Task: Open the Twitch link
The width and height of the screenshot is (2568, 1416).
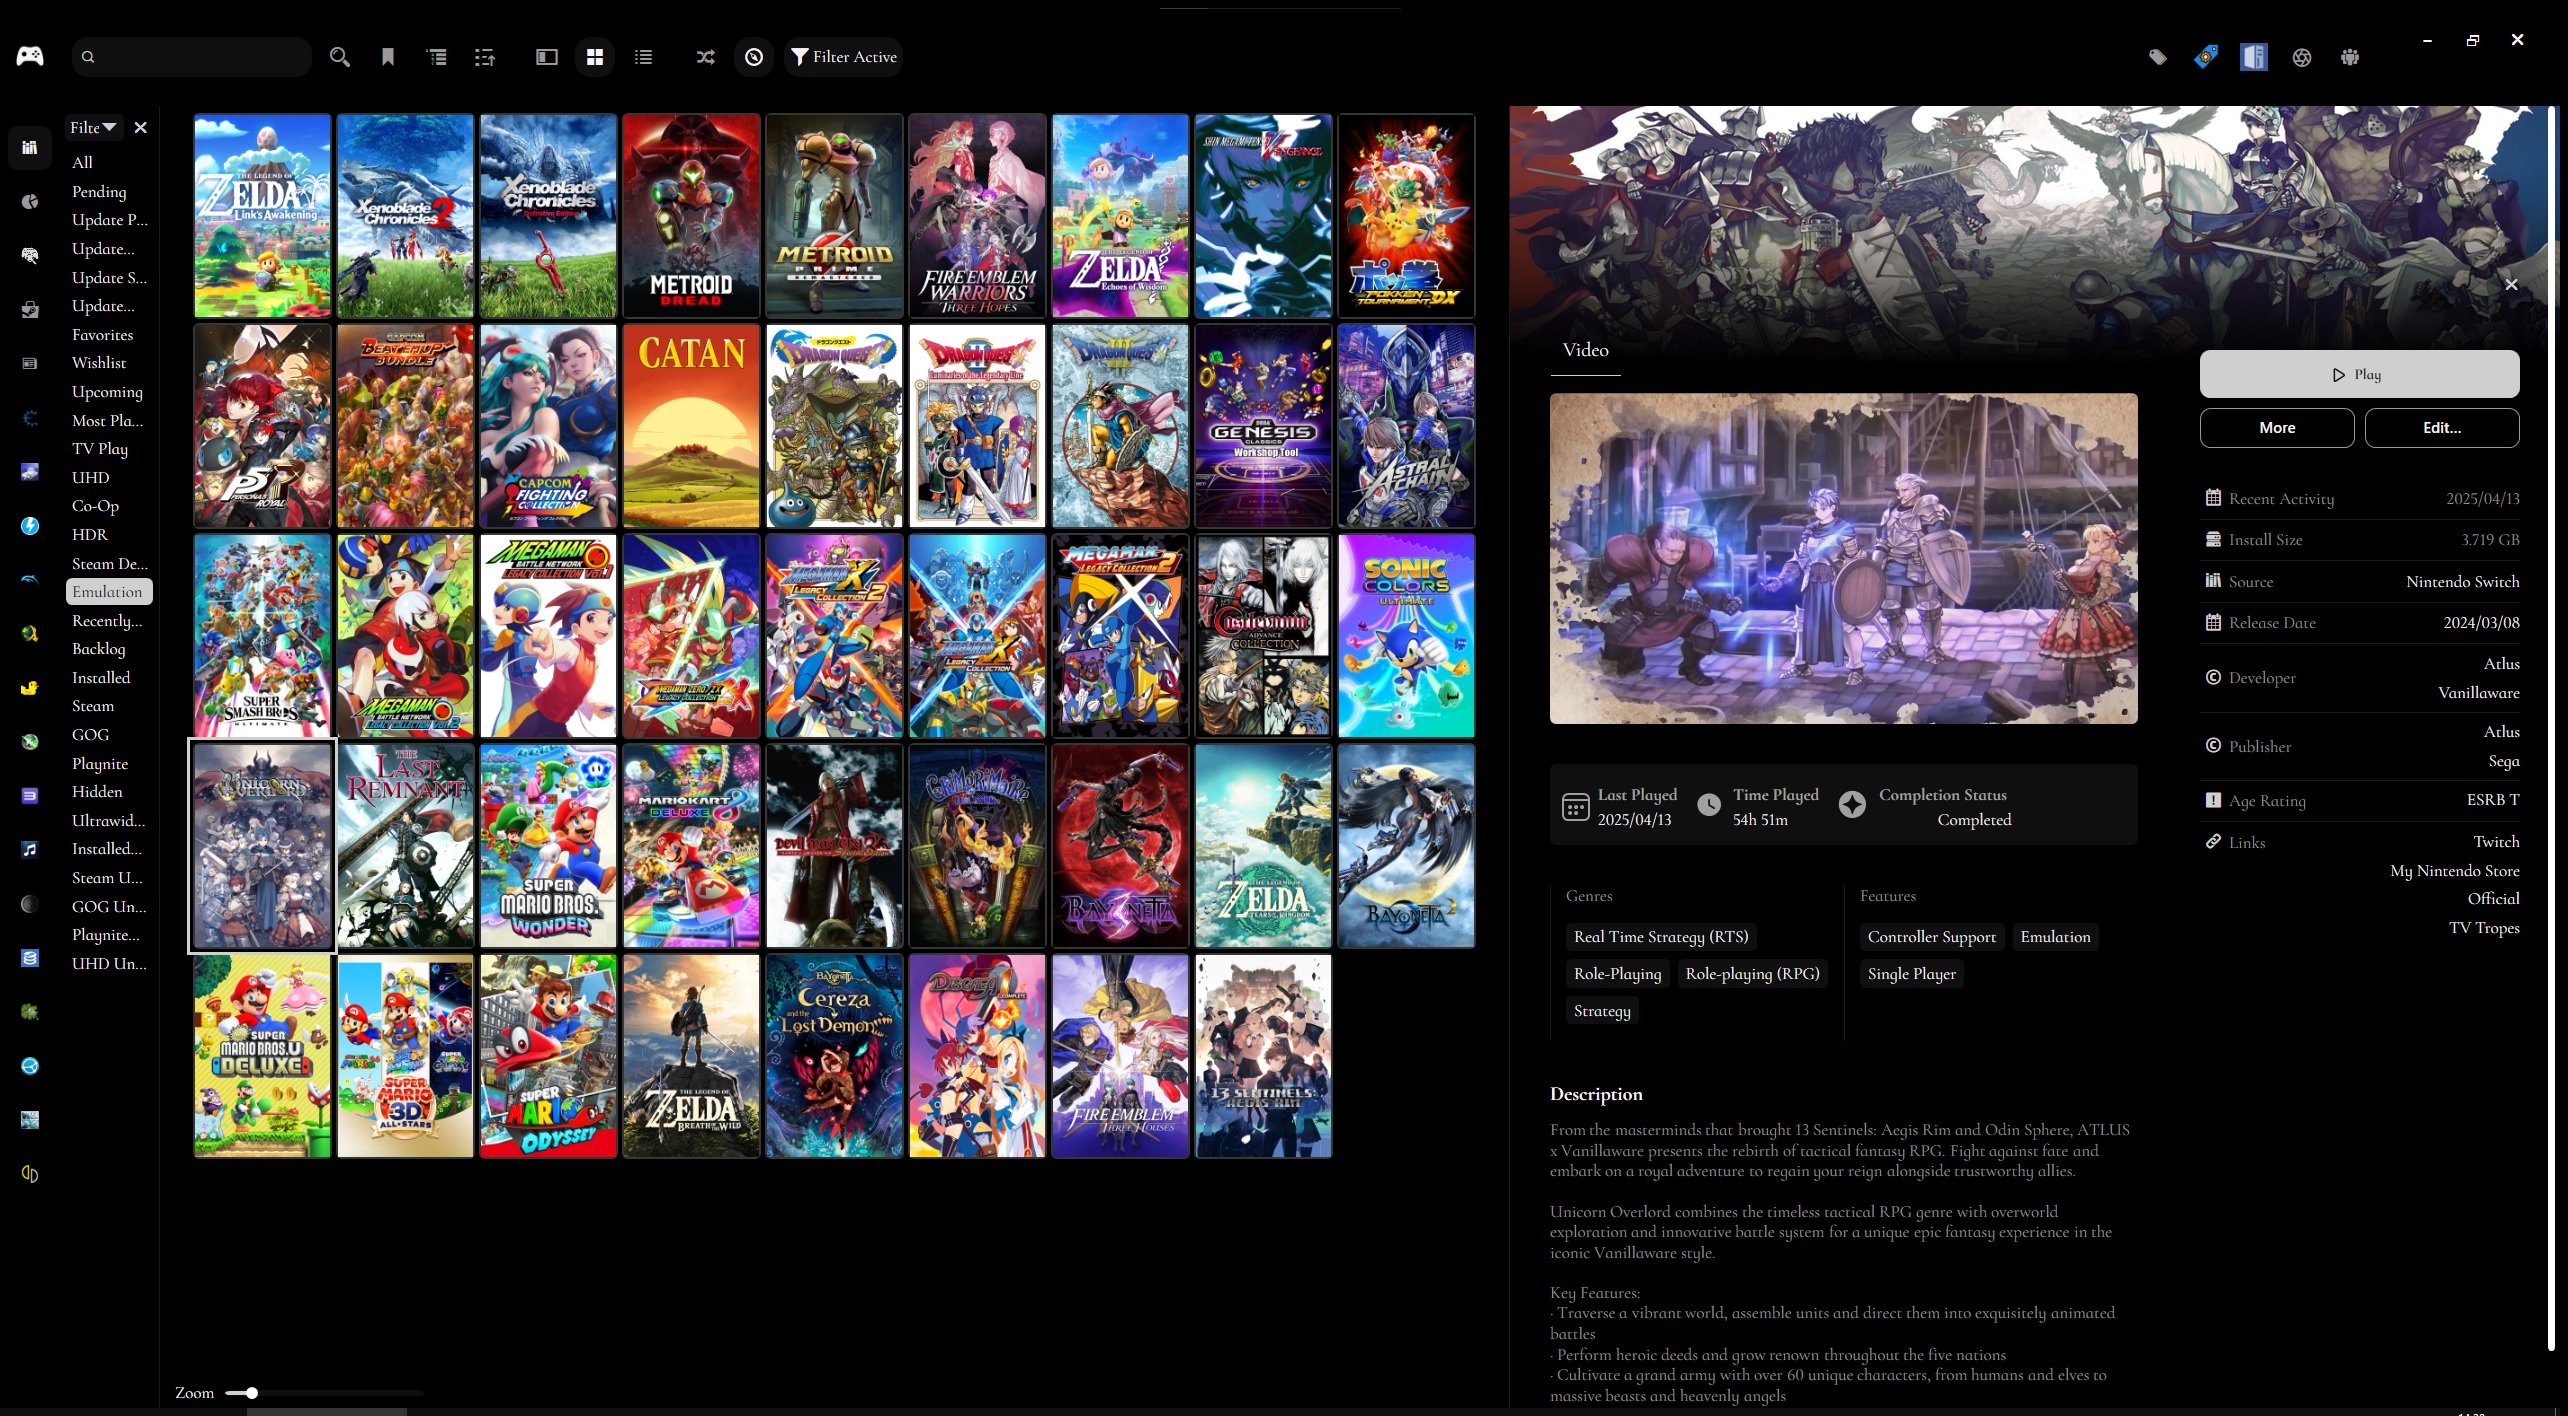Action: click(x=2497, y=841)
